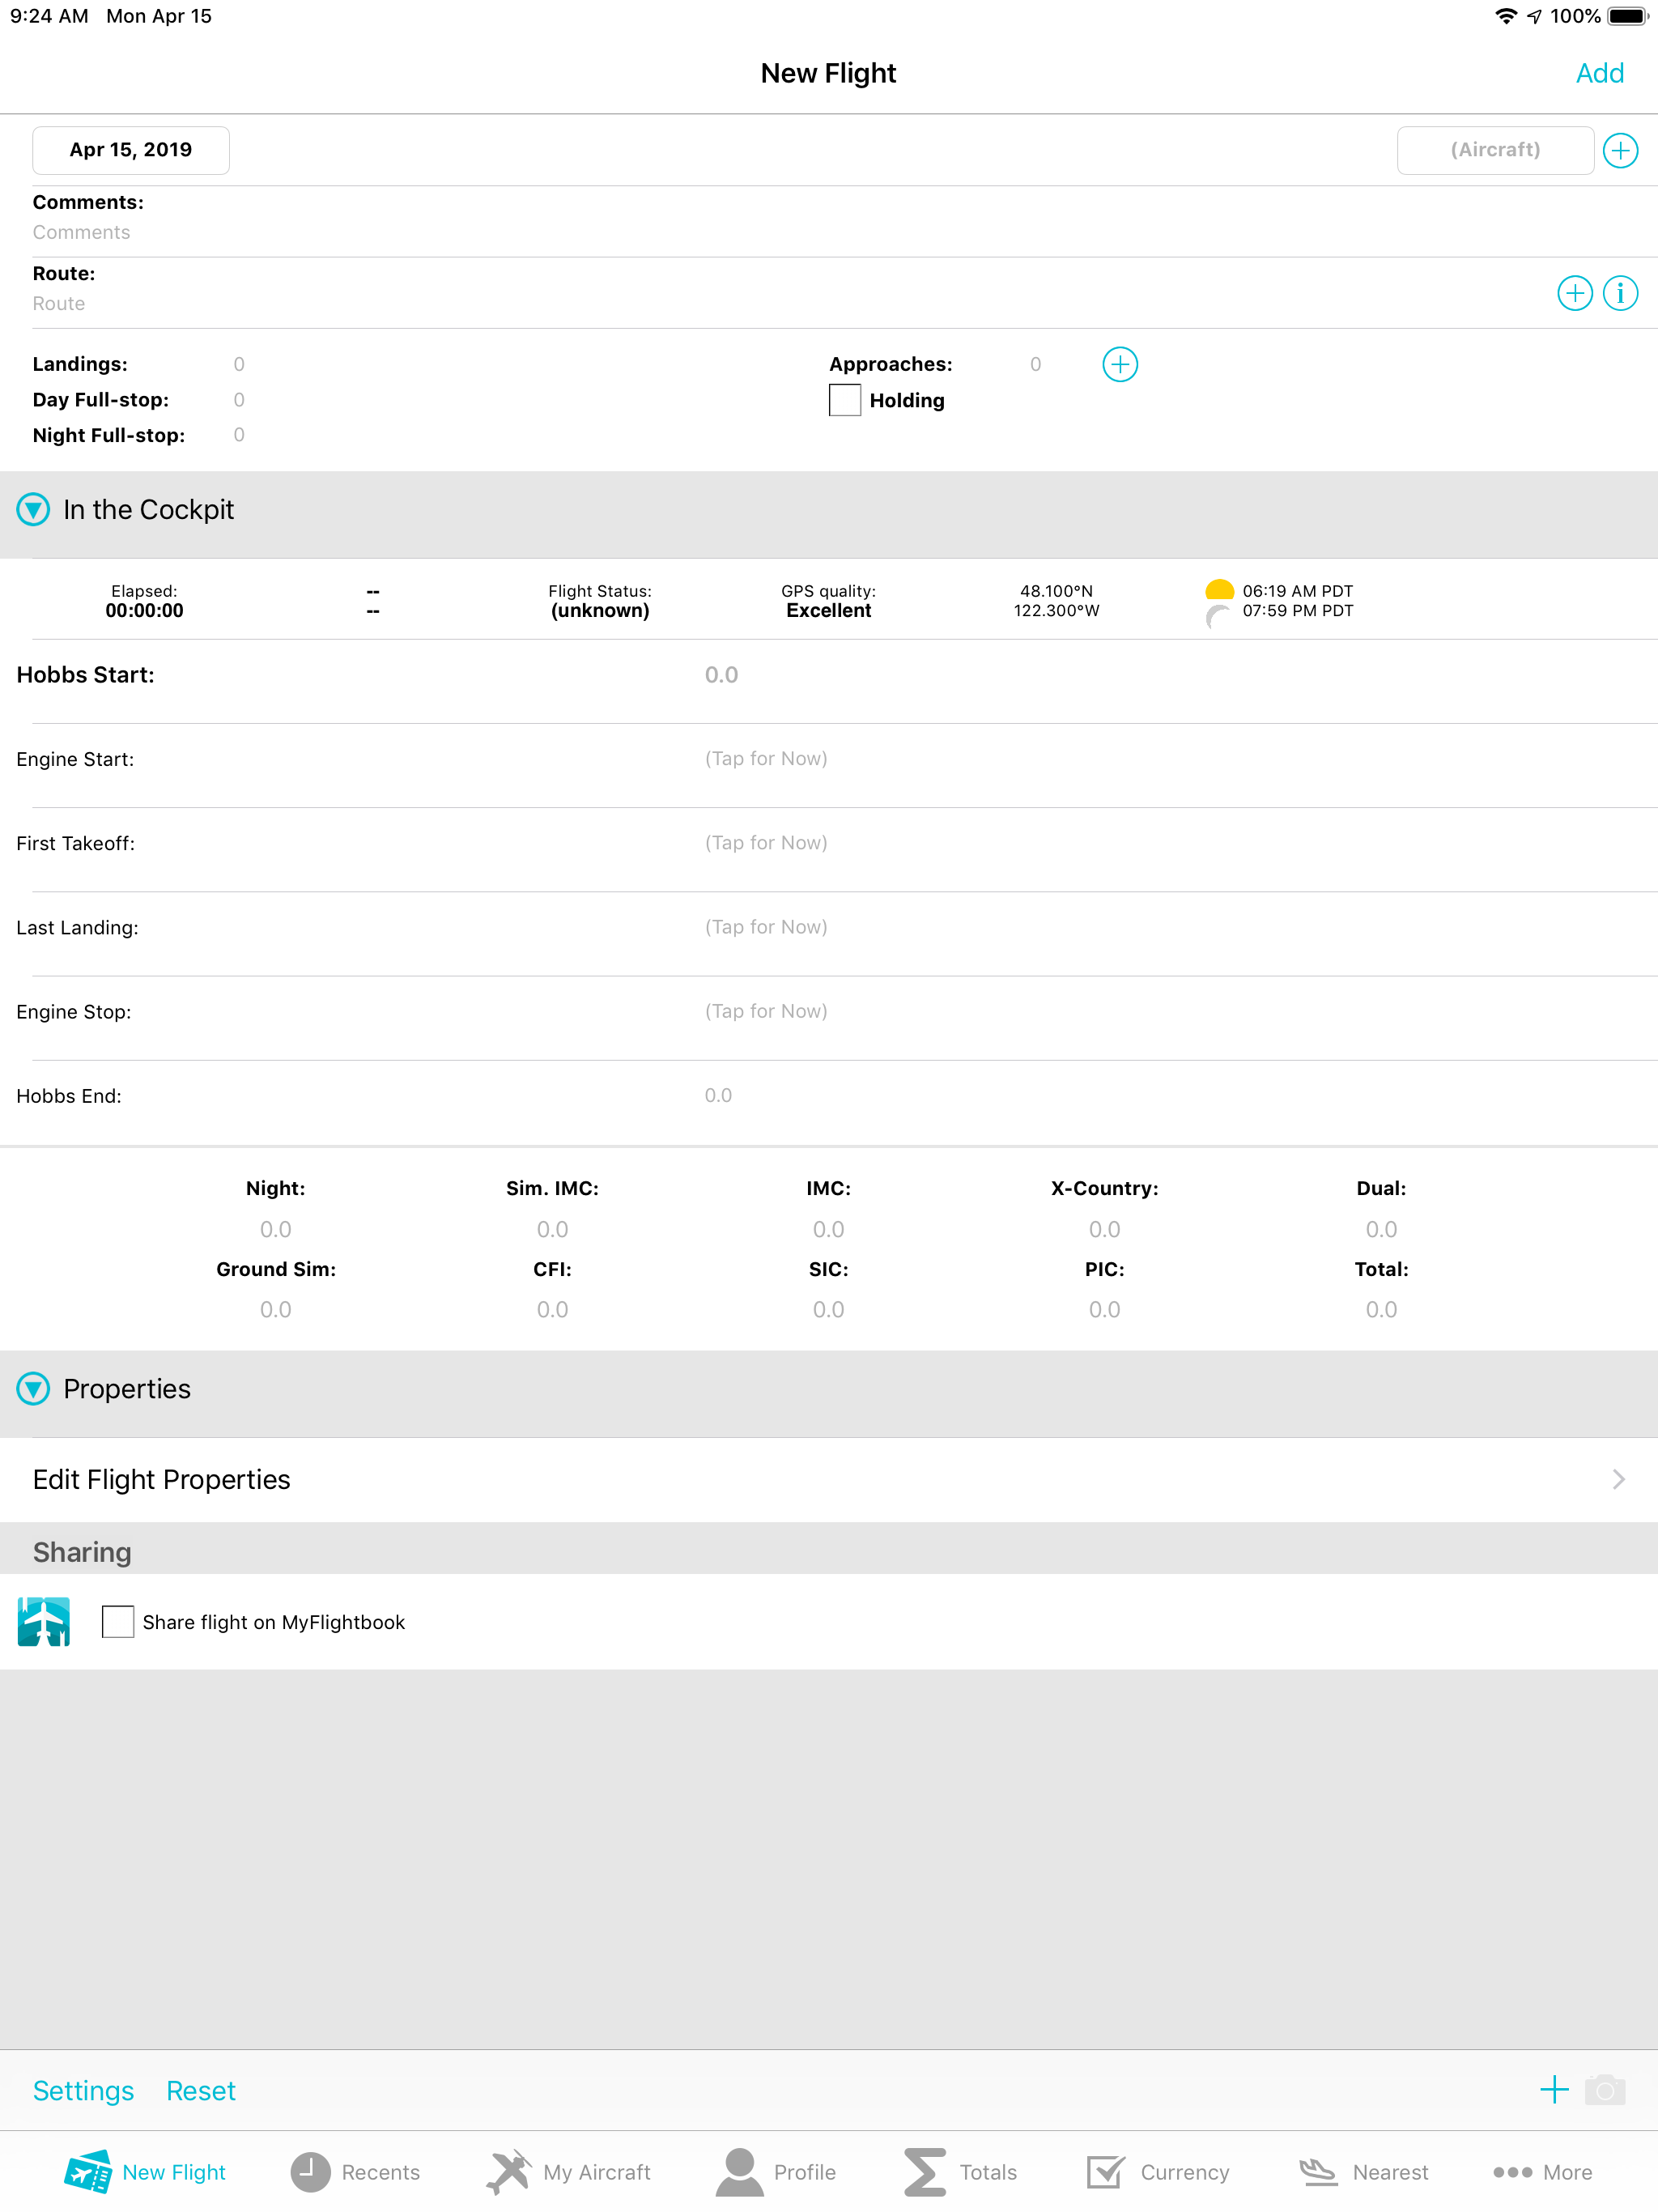Screen dimensions: 1658x2212
Task: Open the Aircraft selector
Action: 1495,150
